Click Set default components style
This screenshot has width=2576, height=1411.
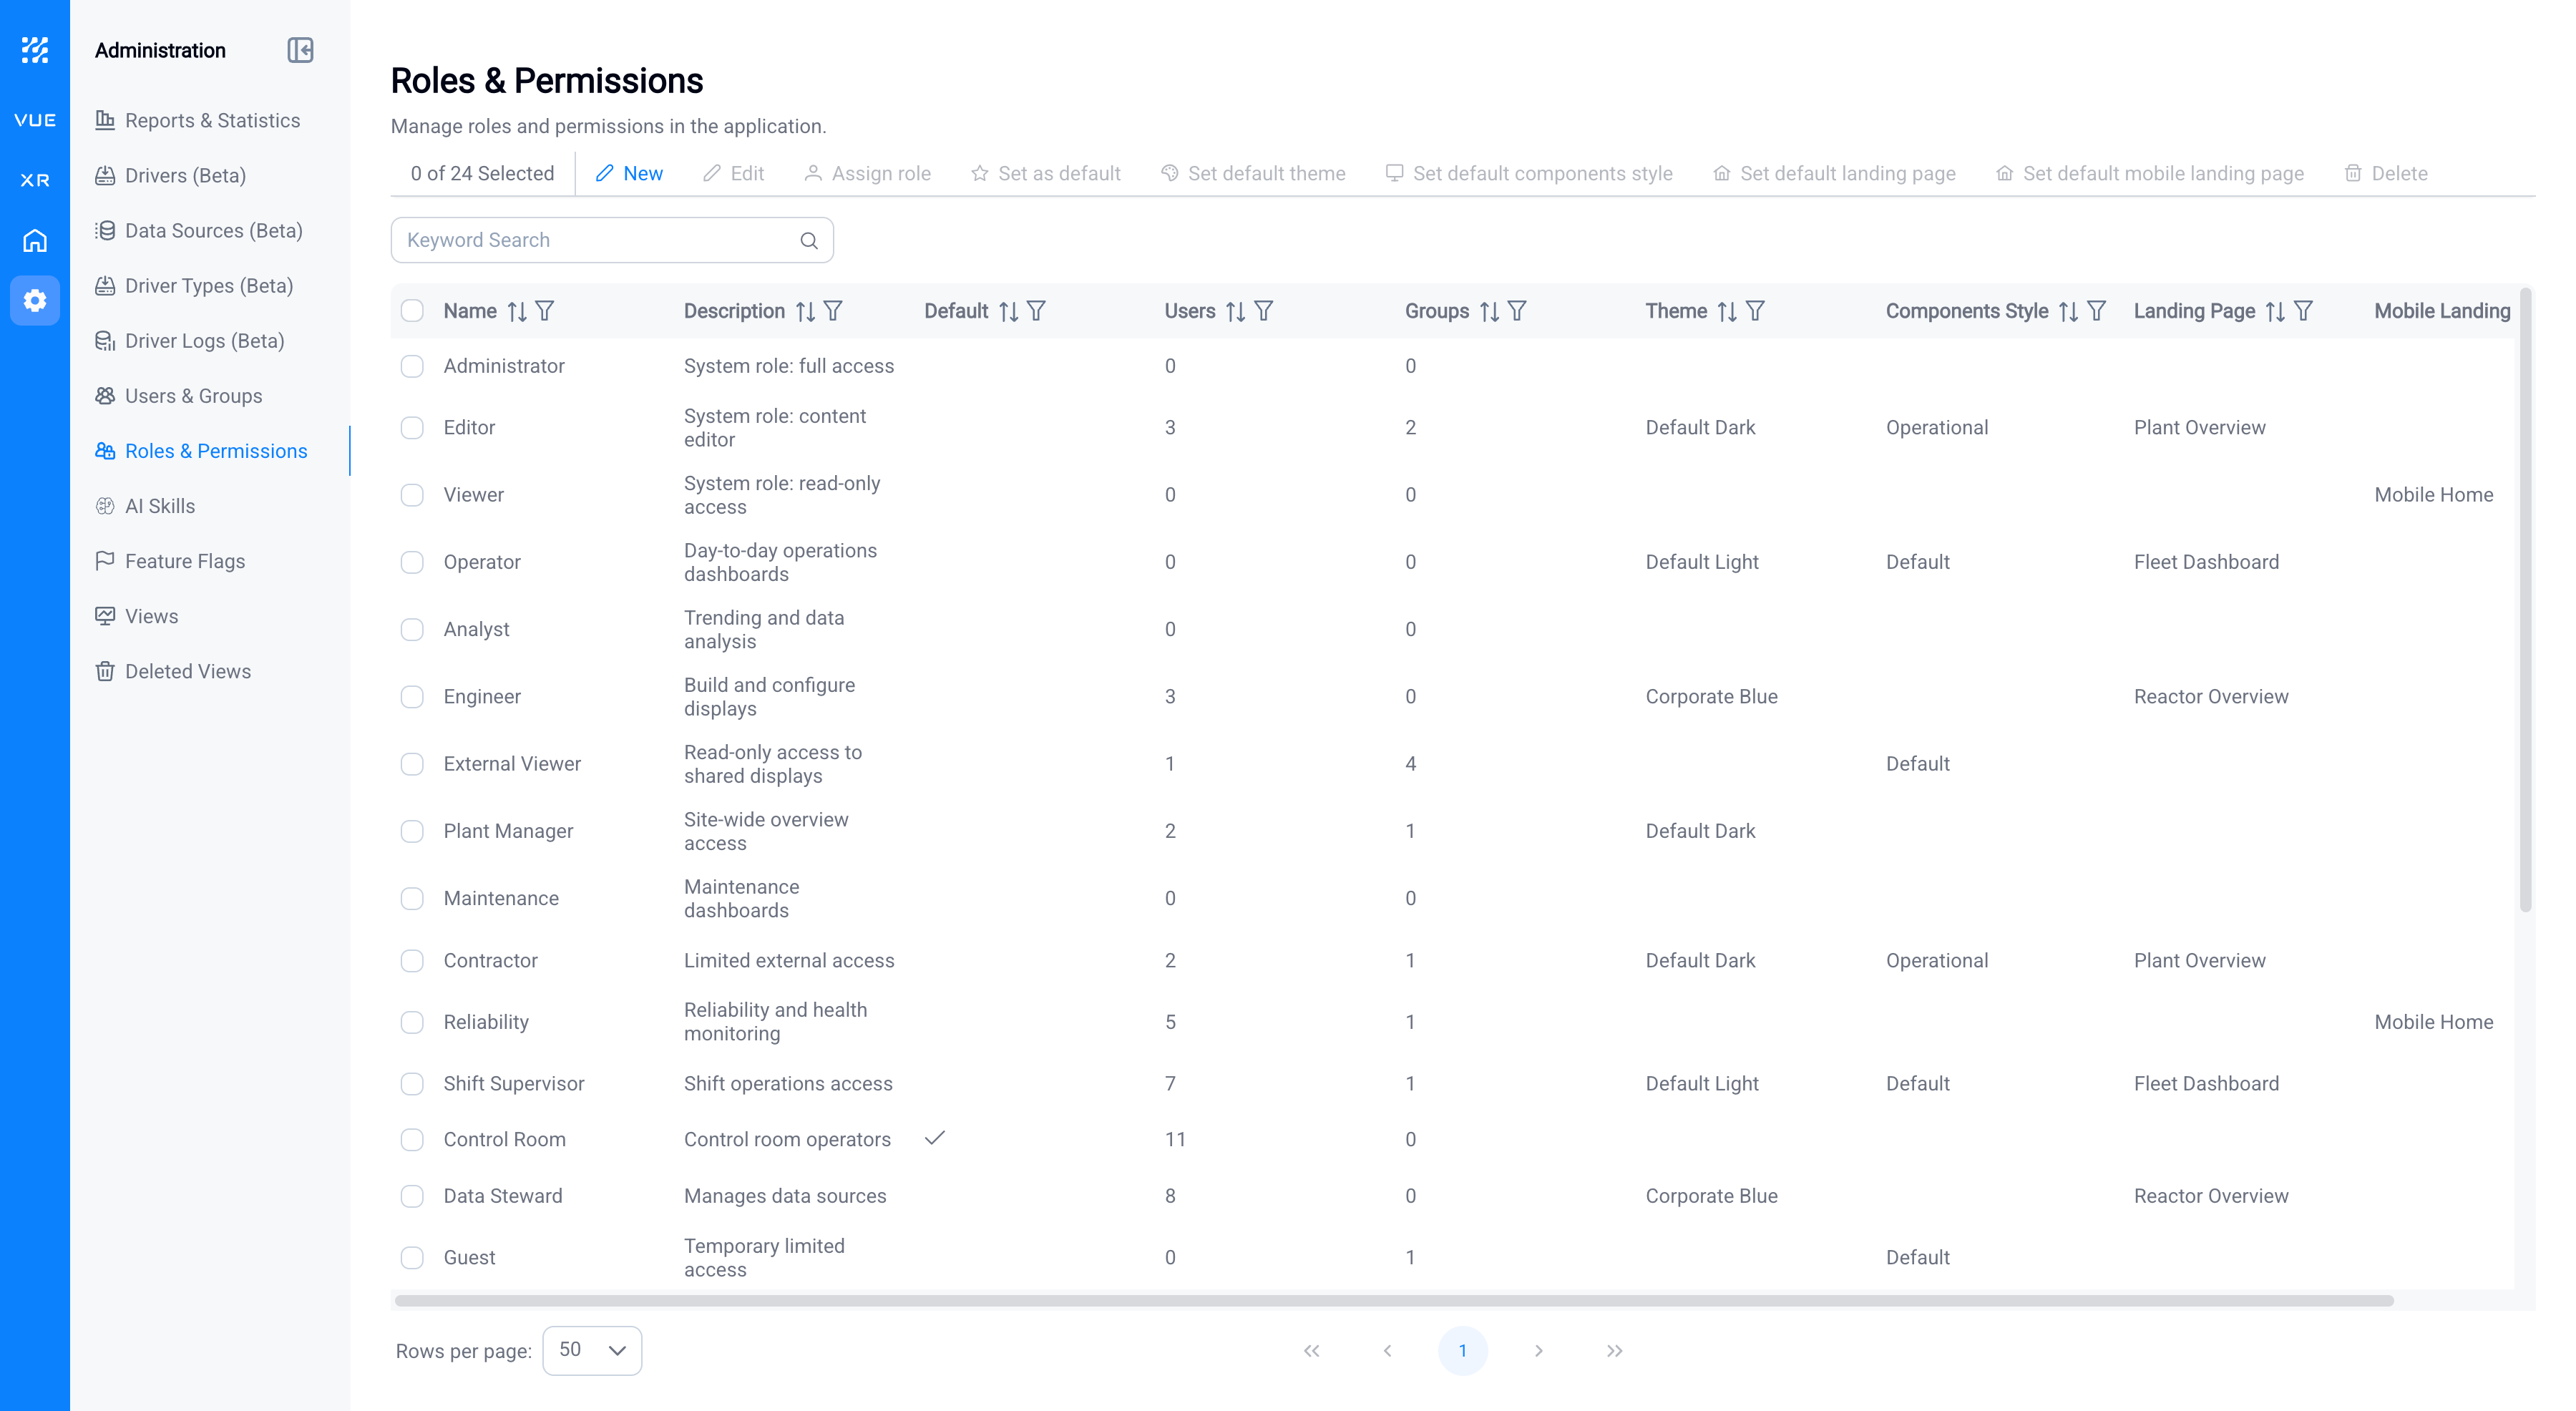tap(1529, 173)
